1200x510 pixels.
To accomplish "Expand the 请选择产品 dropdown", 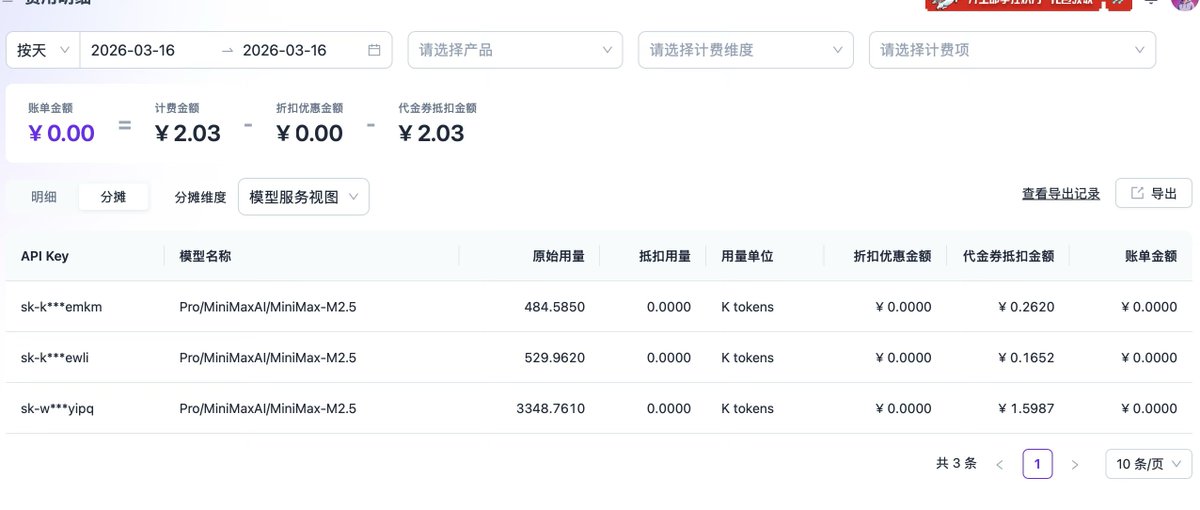I will click(x=515, y=50).
